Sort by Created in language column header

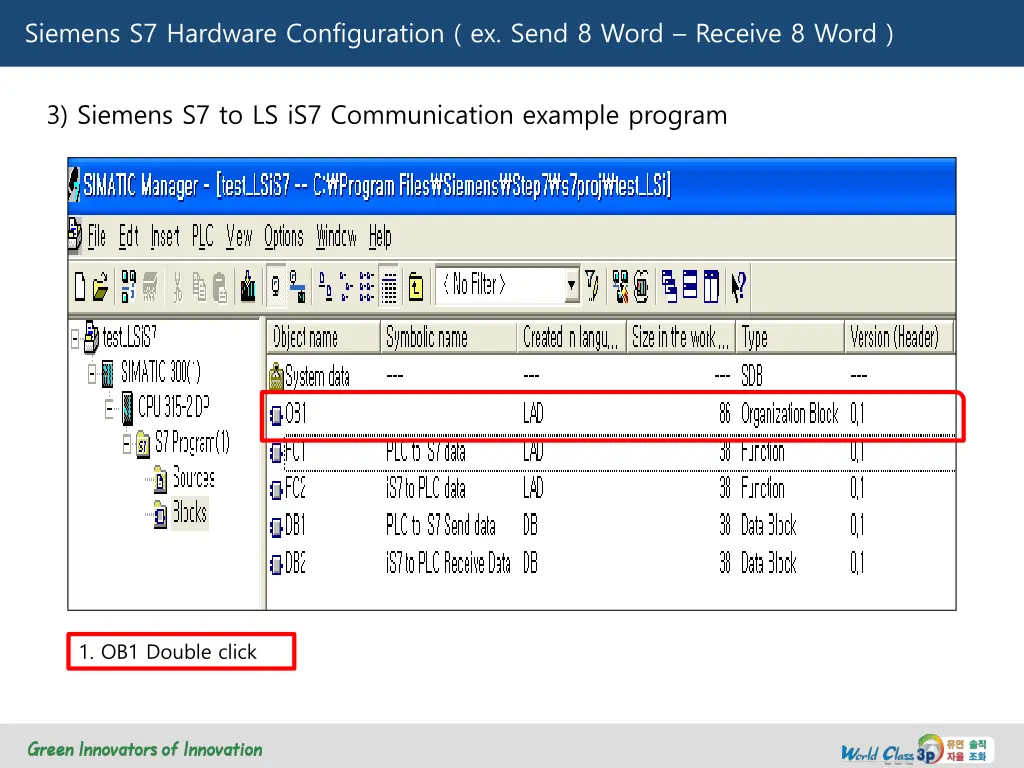click(x=571, y=338)
